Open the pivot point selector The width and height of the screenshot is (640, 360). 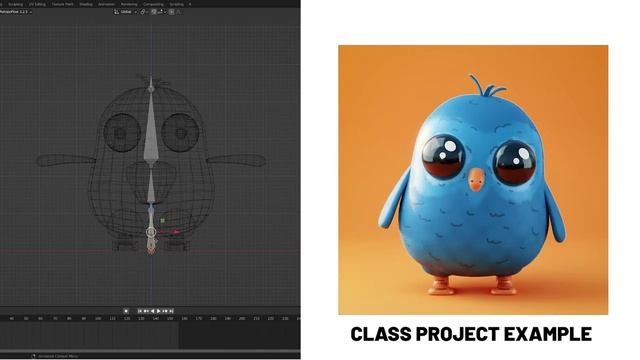[143, 12]
